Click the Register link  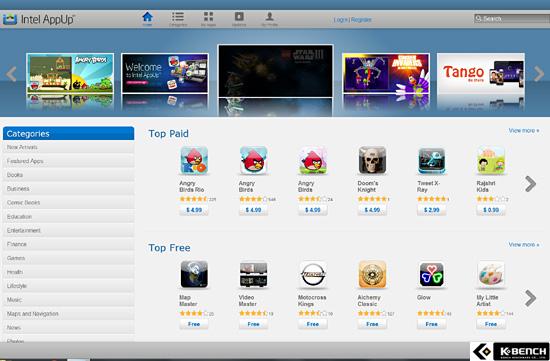click(361, 20)
